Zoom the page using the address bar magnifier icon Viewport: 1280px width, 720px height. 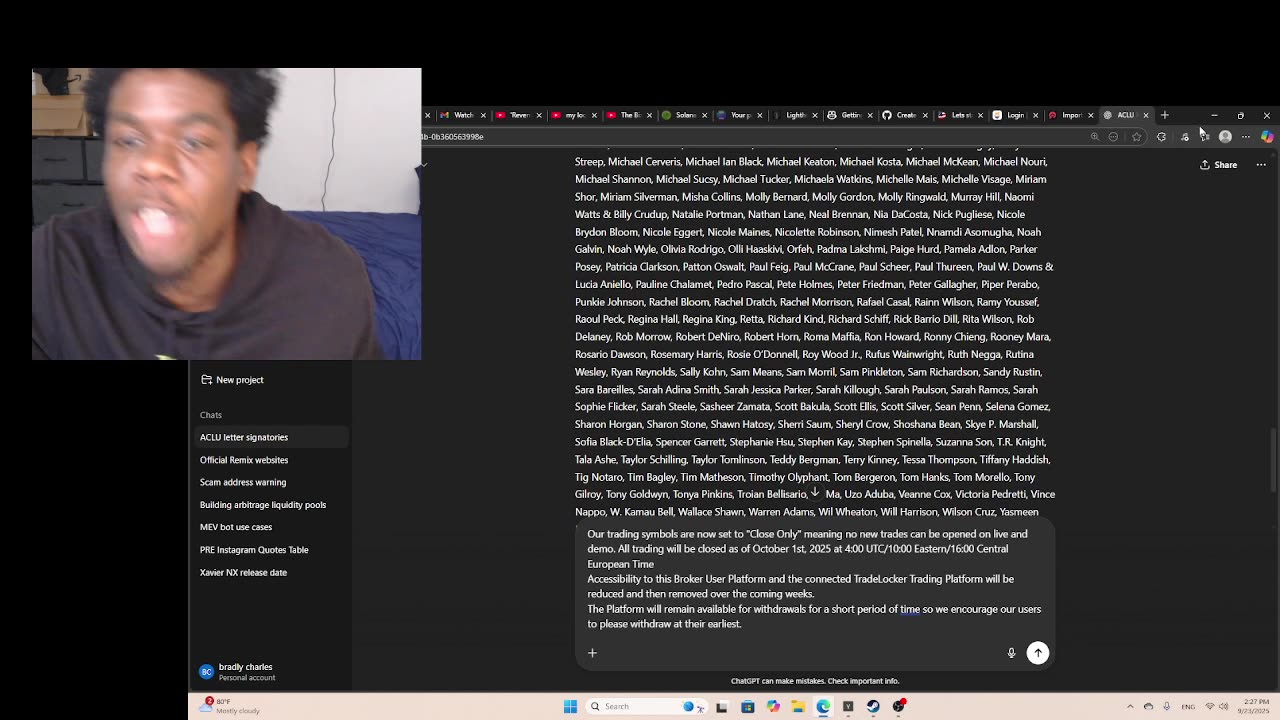tap(1095, 137)
